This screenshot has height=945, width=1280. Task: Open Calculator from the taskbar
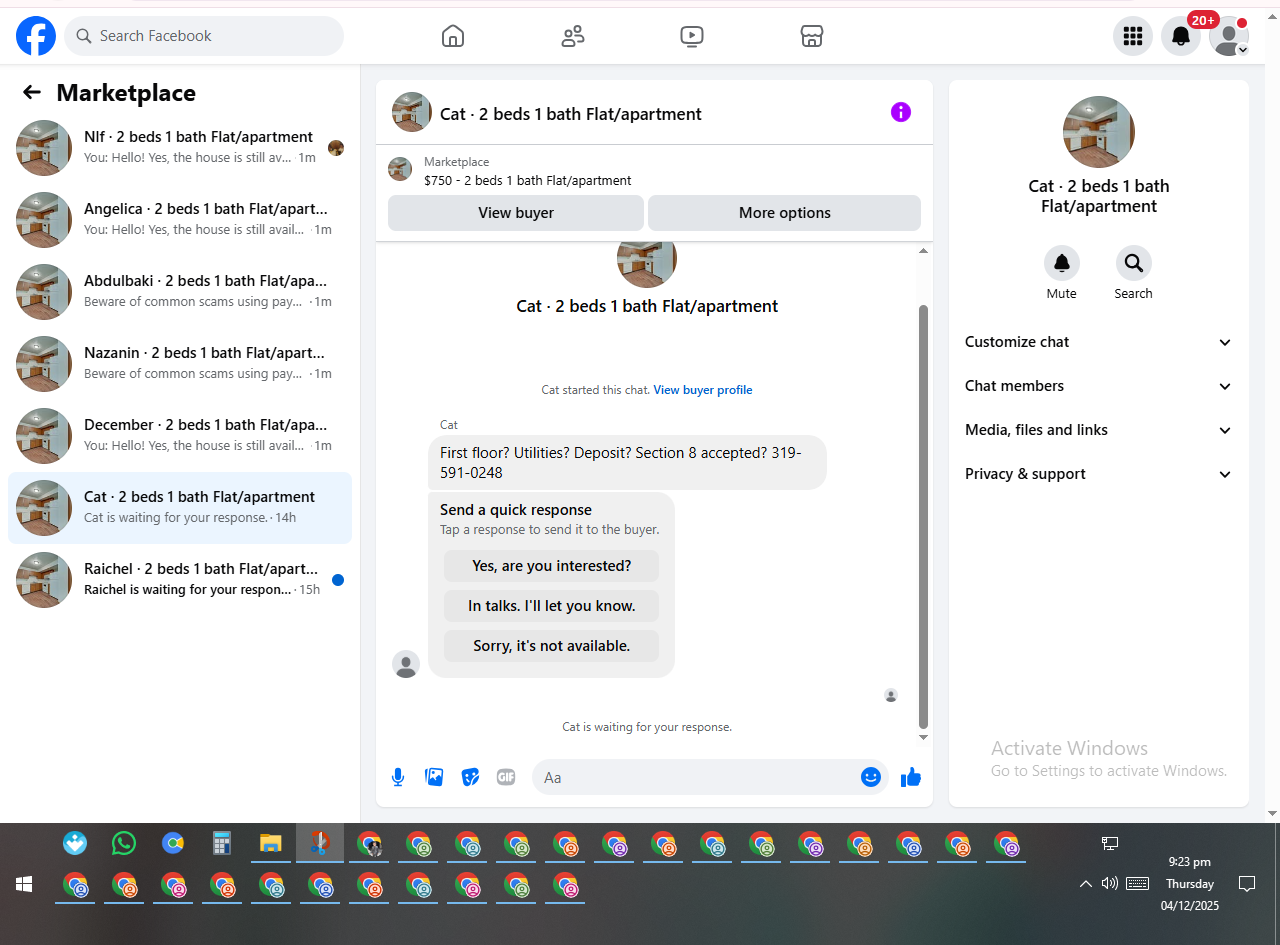point(222,843)
